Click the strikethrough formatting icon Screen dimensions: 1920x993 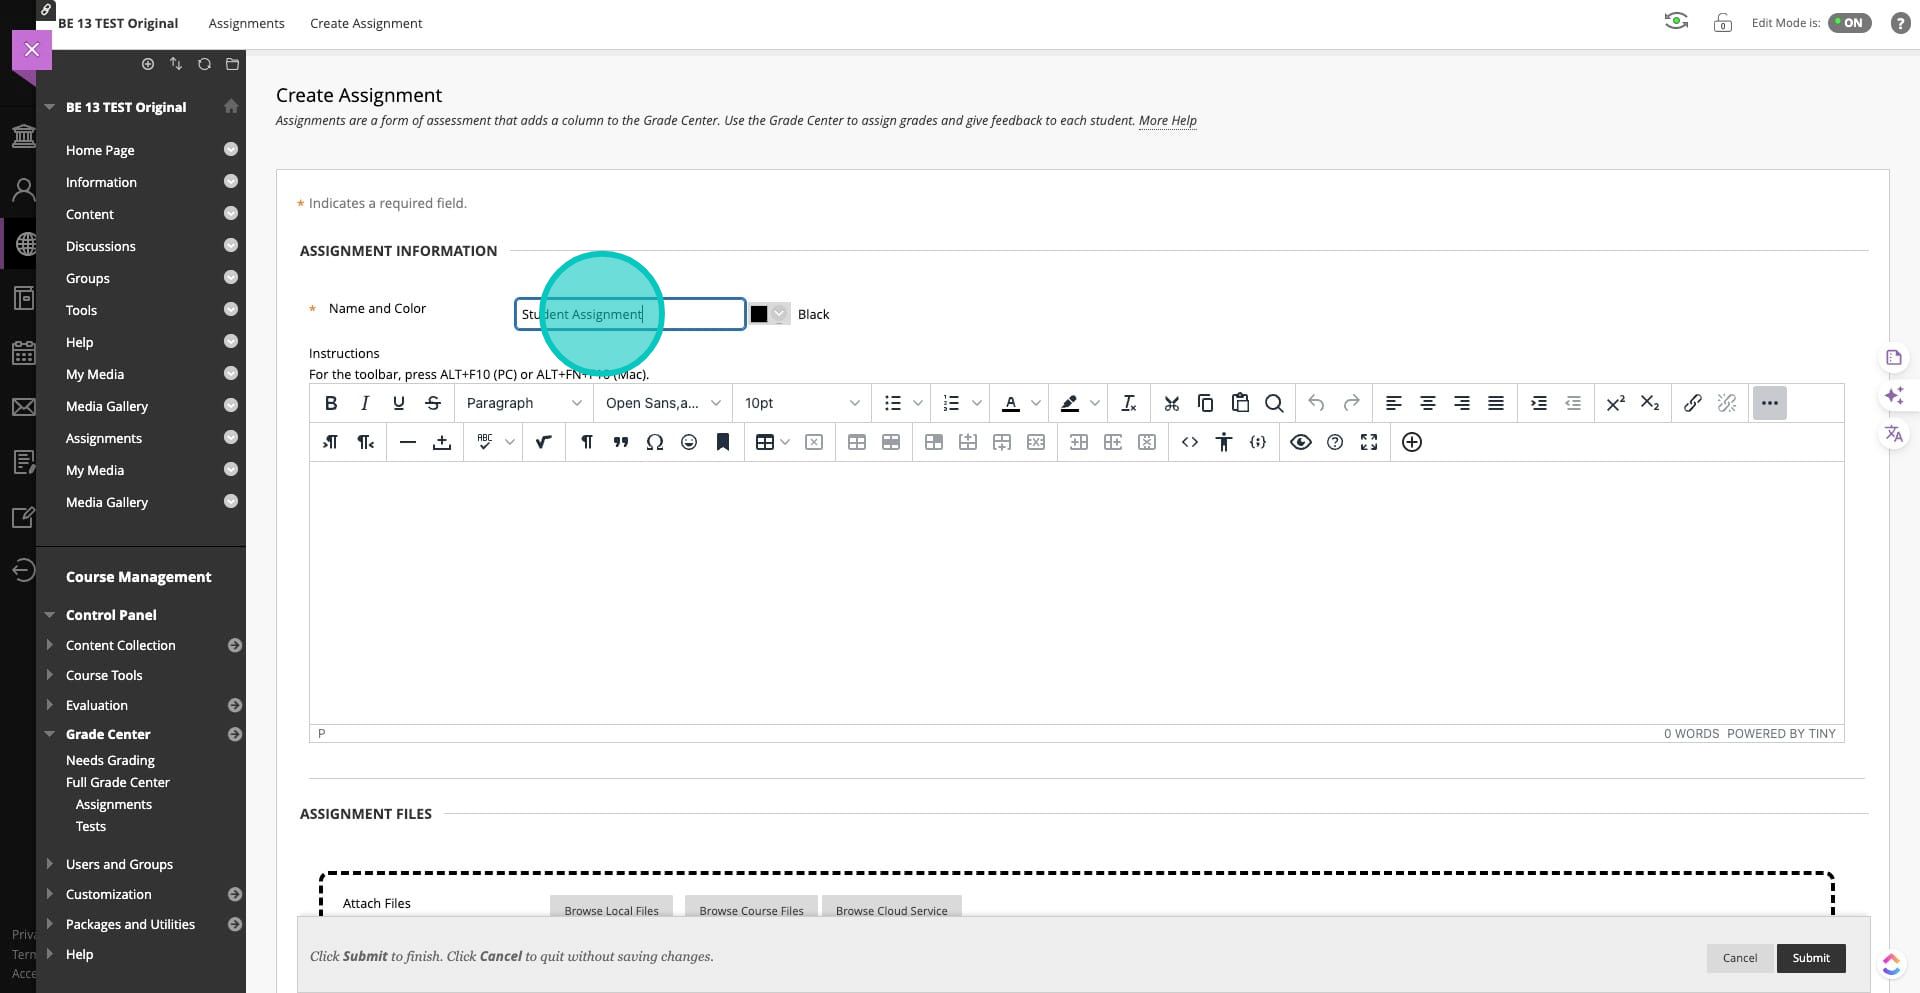click(433, 403)
